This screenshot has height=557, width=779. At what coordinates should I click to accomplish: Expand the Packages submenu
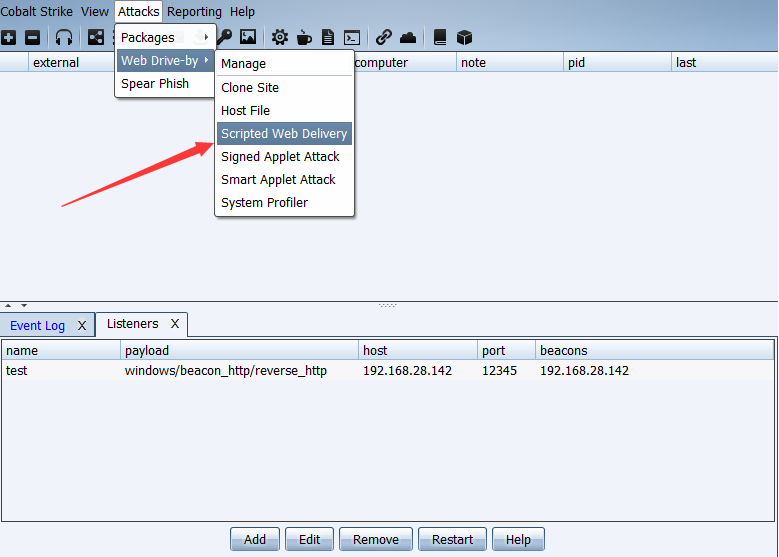(x=165, y=38)
